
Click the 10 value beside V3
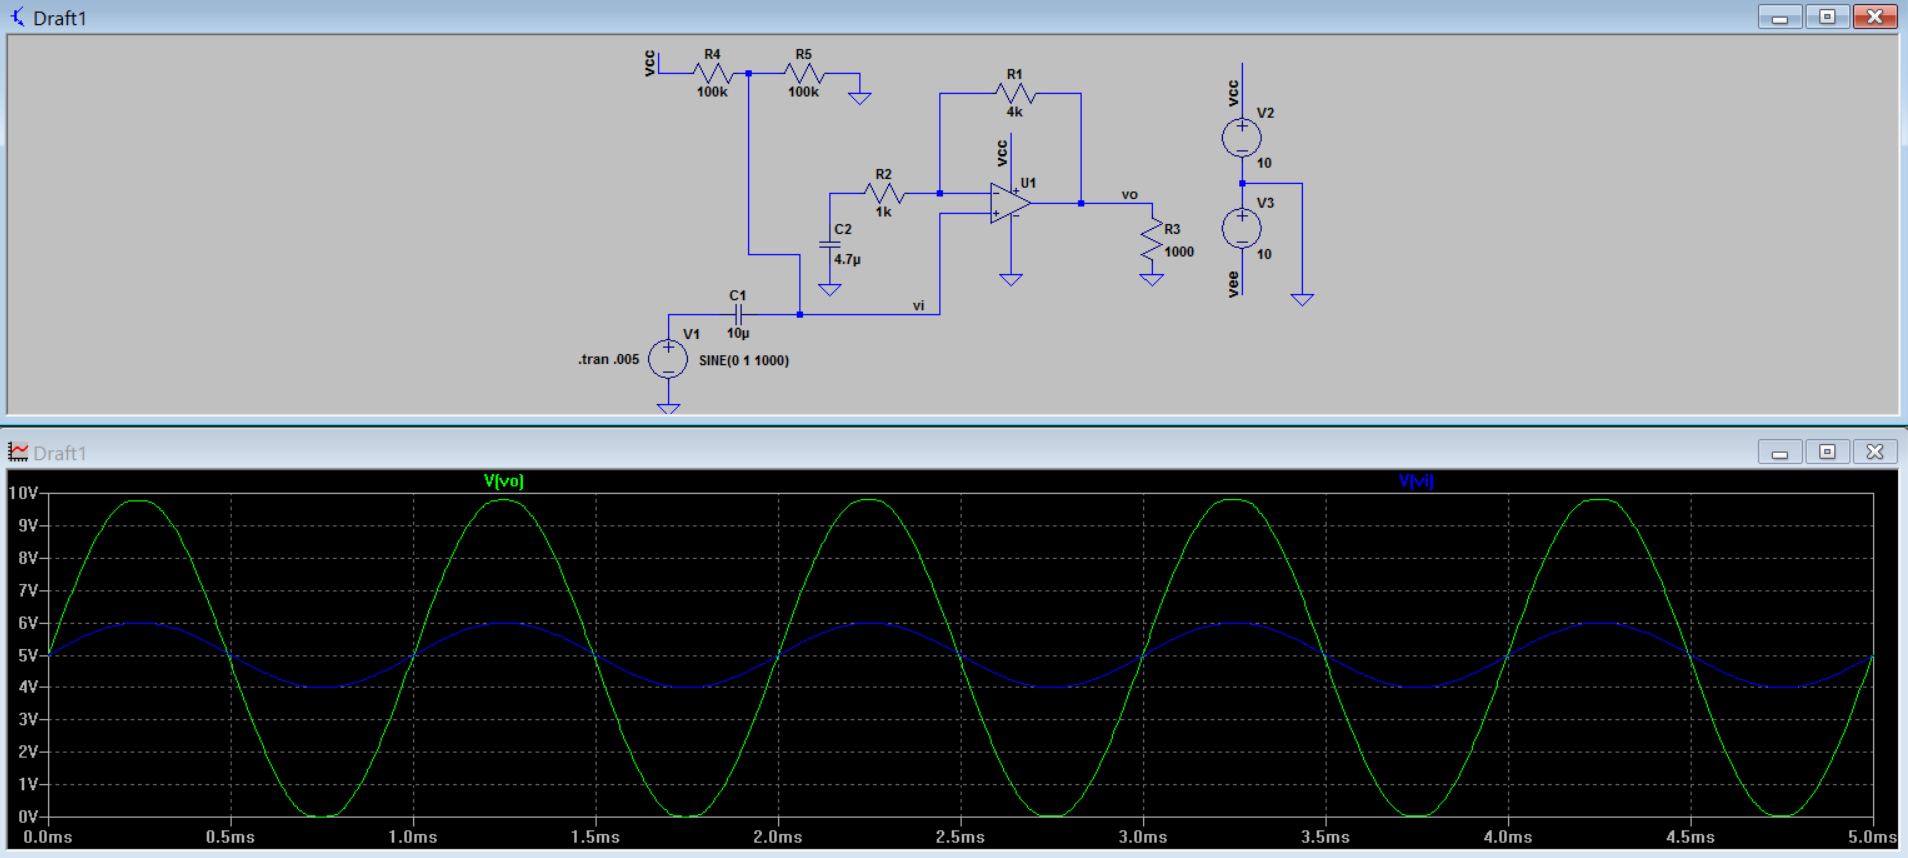pyautogui.click(x=1264, y=254)
